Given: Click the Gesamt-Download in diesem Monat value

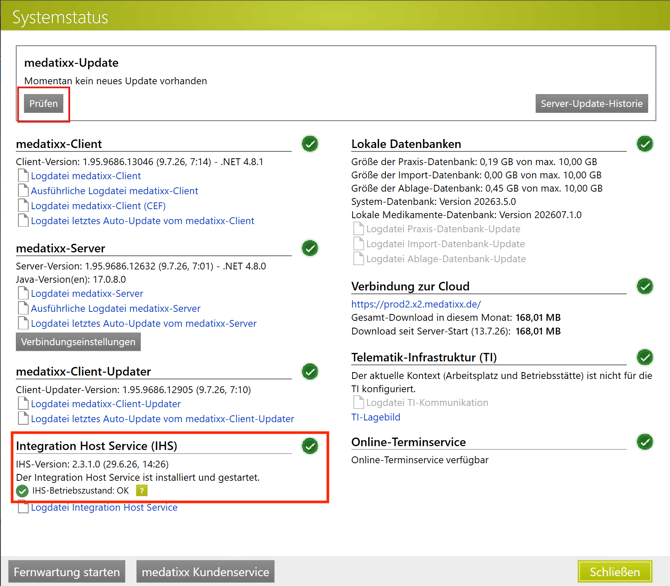Looking at the screenshot, I should pos(538,318).
